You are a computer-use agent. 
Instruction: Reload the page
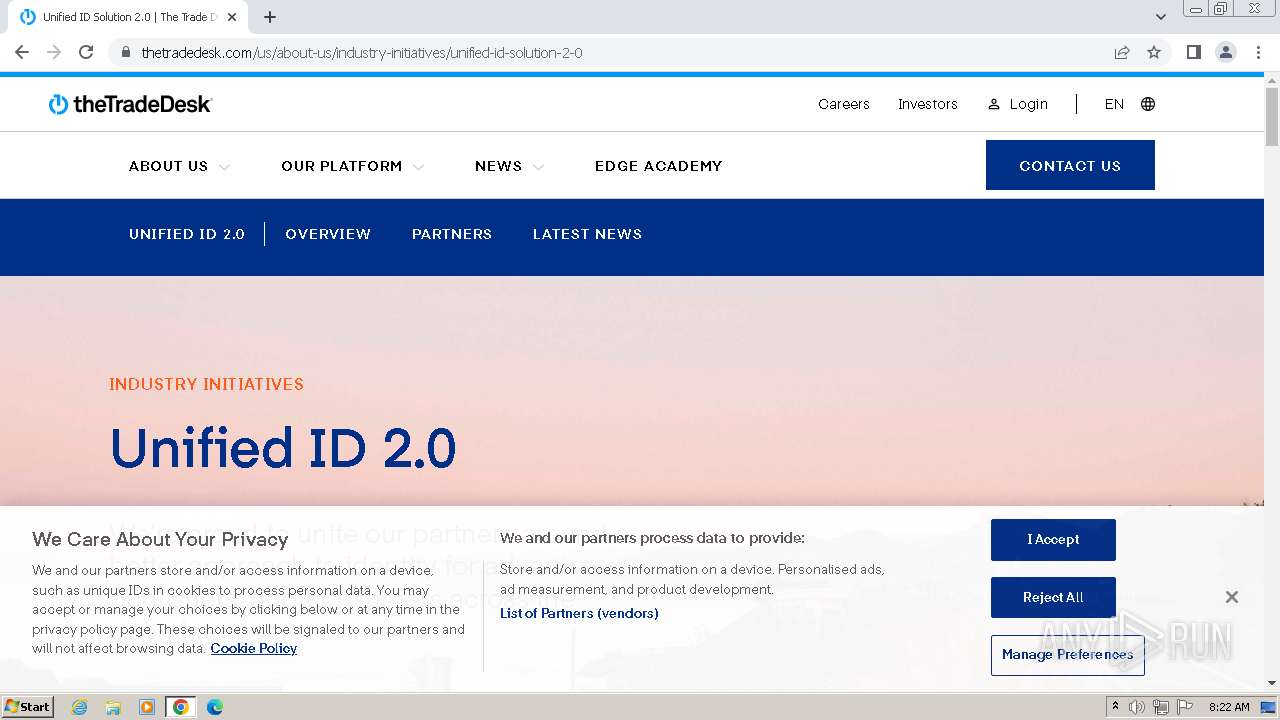click(86, 52)
